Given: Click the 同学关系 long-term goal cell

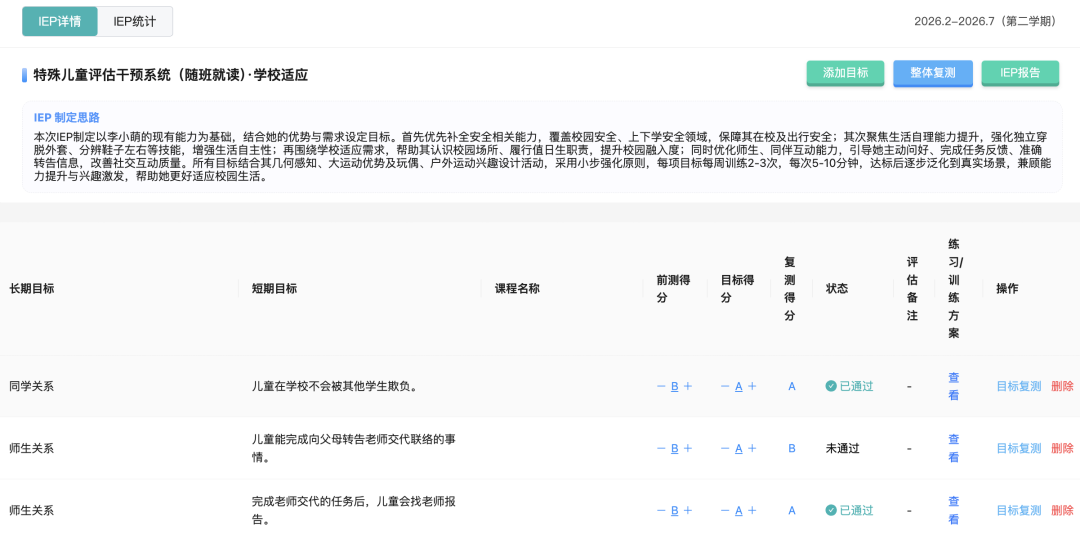Looking at the screenshot, I should click(x=32, y=386).
